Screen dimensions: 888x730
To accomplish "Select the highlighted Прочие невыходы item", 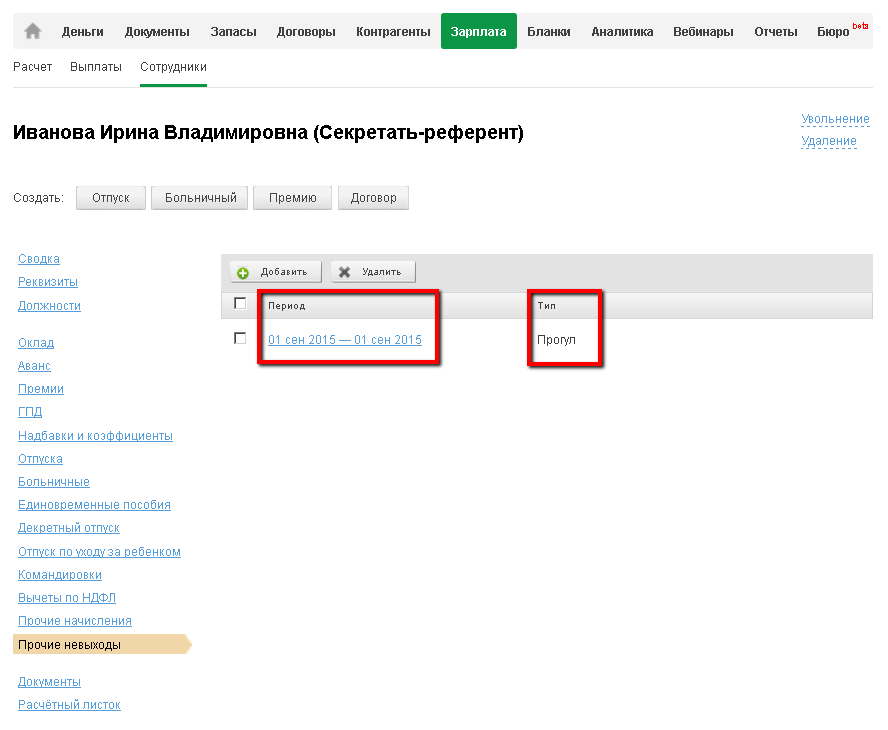I will [102, 644].
